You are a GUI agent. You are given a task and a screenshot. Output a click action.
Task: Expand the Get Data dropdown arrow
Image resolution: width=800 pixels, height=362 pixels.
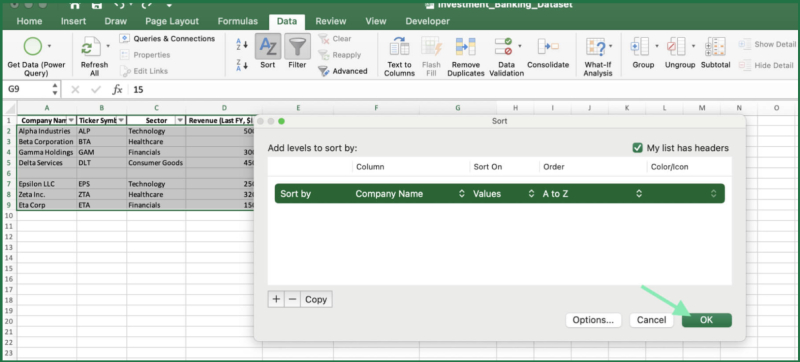click(x=49, y=46)
